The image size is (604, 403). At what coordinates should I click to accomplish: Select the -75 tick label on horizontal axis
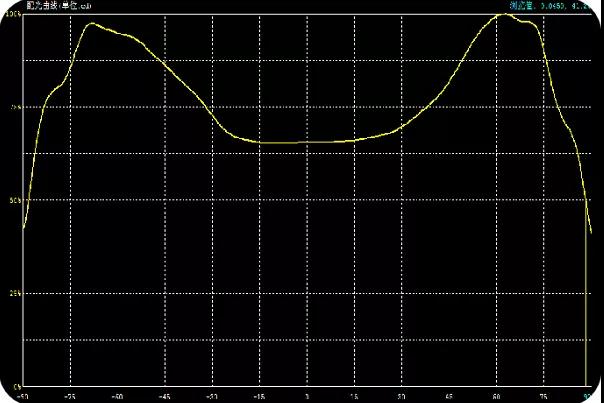70,395
